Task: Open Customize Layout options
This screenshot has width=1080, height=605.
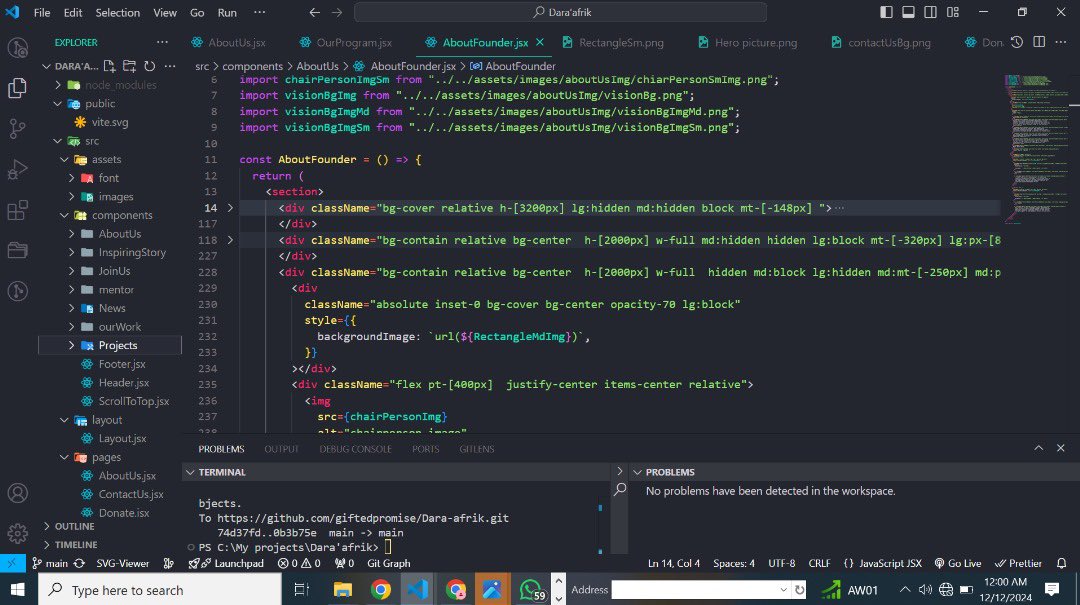Action: (953, 12)
